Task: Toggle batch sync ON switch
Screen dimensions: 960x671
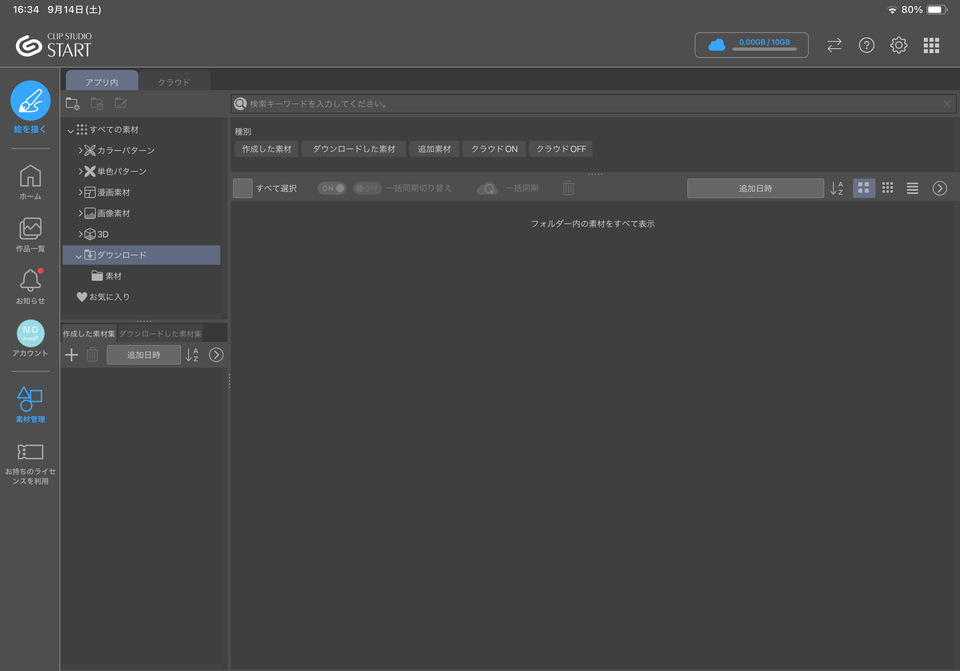Action: [x=332, y=188]
